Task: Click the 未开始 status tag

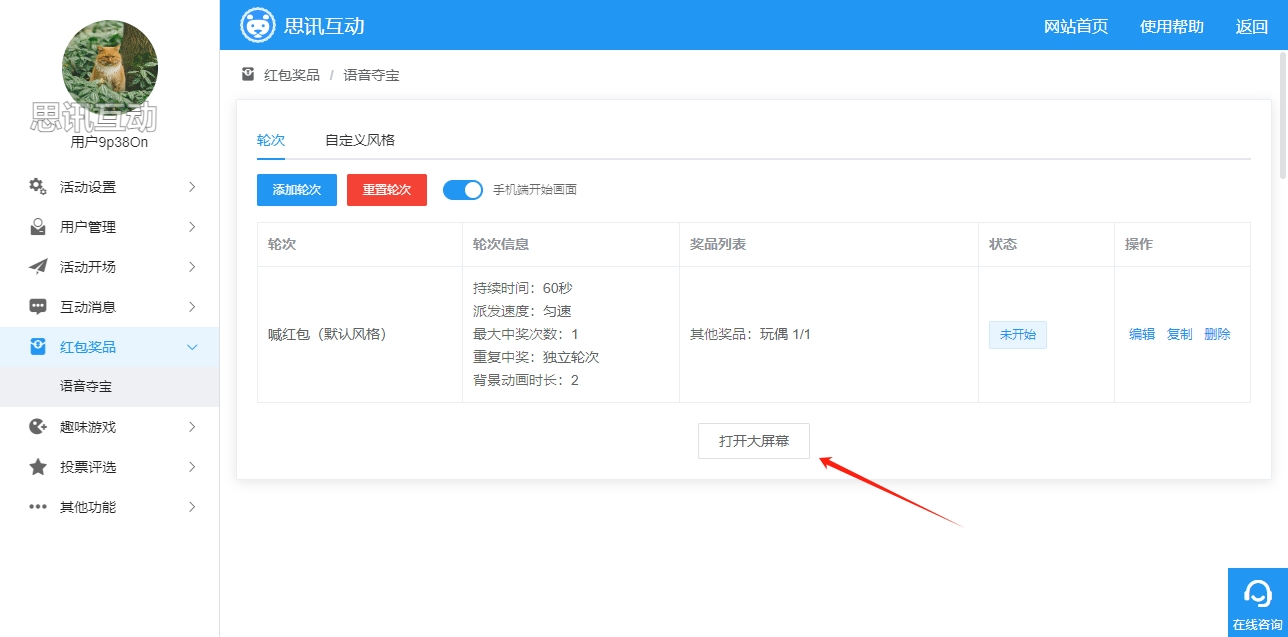Action: [x=1018, y=335]
